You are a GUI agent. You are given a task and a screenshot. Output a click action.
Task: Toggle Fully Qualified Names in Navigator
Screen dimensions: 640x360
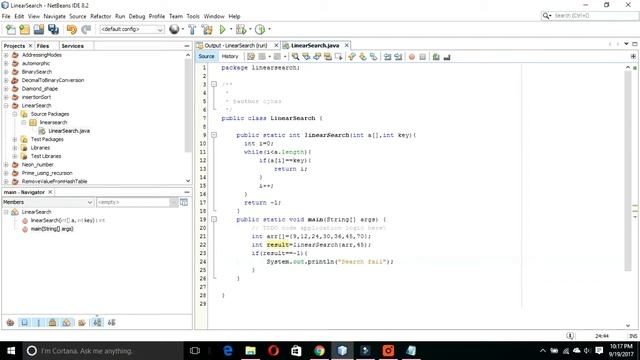coord(82,322)
